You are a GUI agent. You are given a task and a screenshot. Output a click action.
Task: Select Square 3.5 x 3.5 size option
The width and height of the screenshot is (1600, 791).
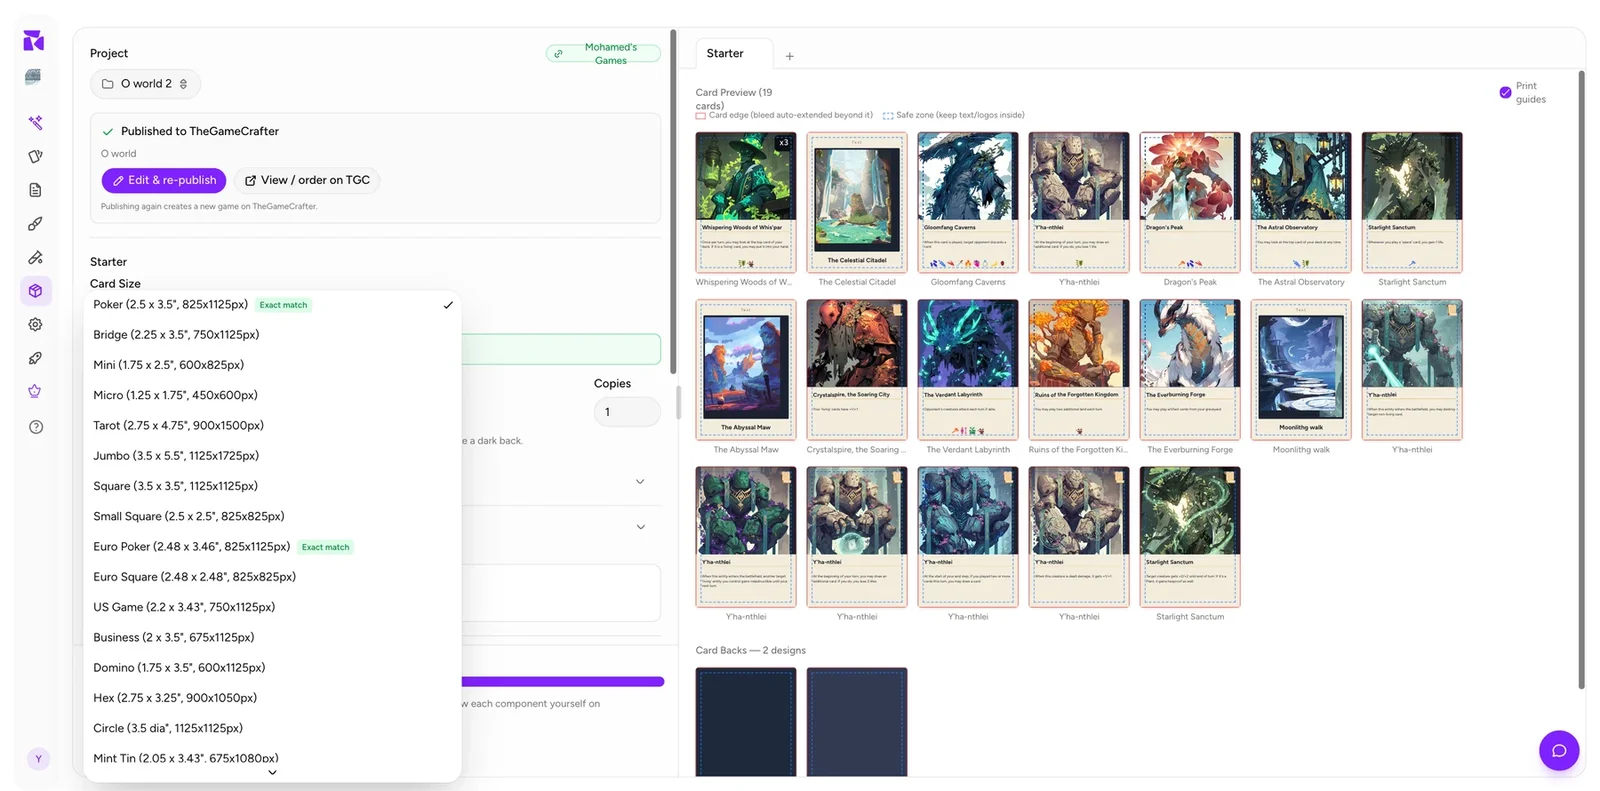tap(272, 486)
